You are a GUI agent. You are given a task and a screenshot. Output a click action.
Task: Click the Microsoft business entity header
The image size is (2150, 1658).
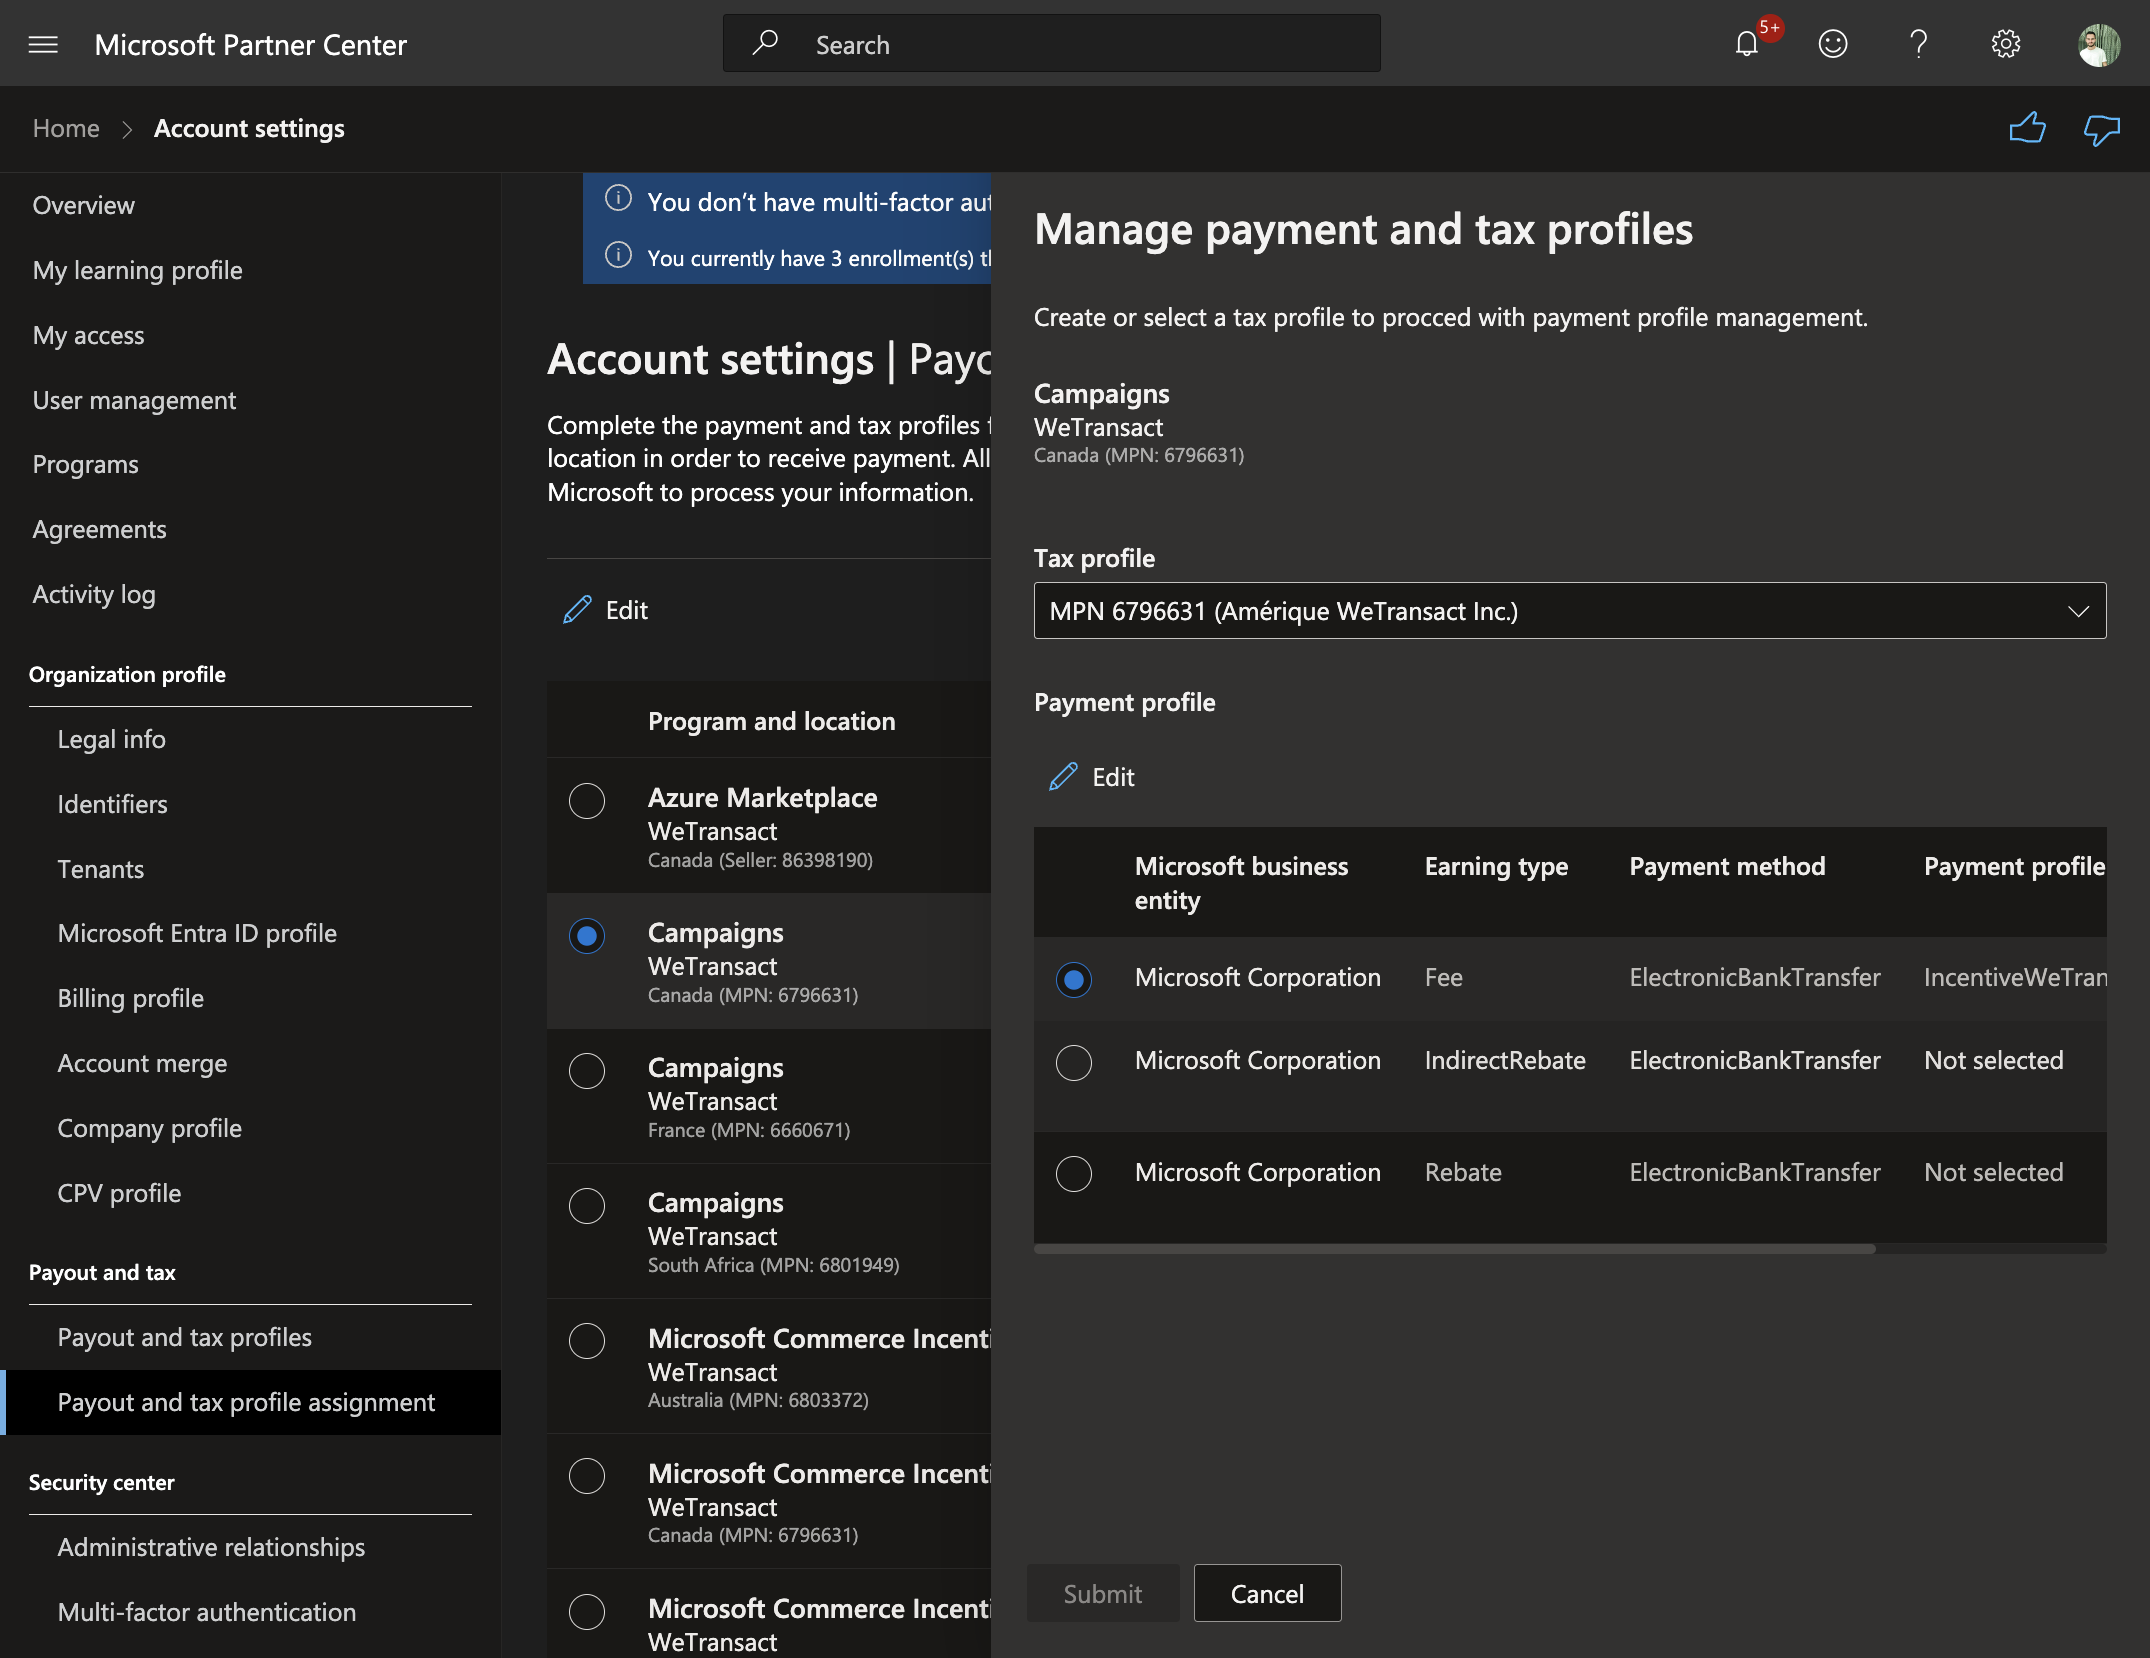click(1242, 883)
